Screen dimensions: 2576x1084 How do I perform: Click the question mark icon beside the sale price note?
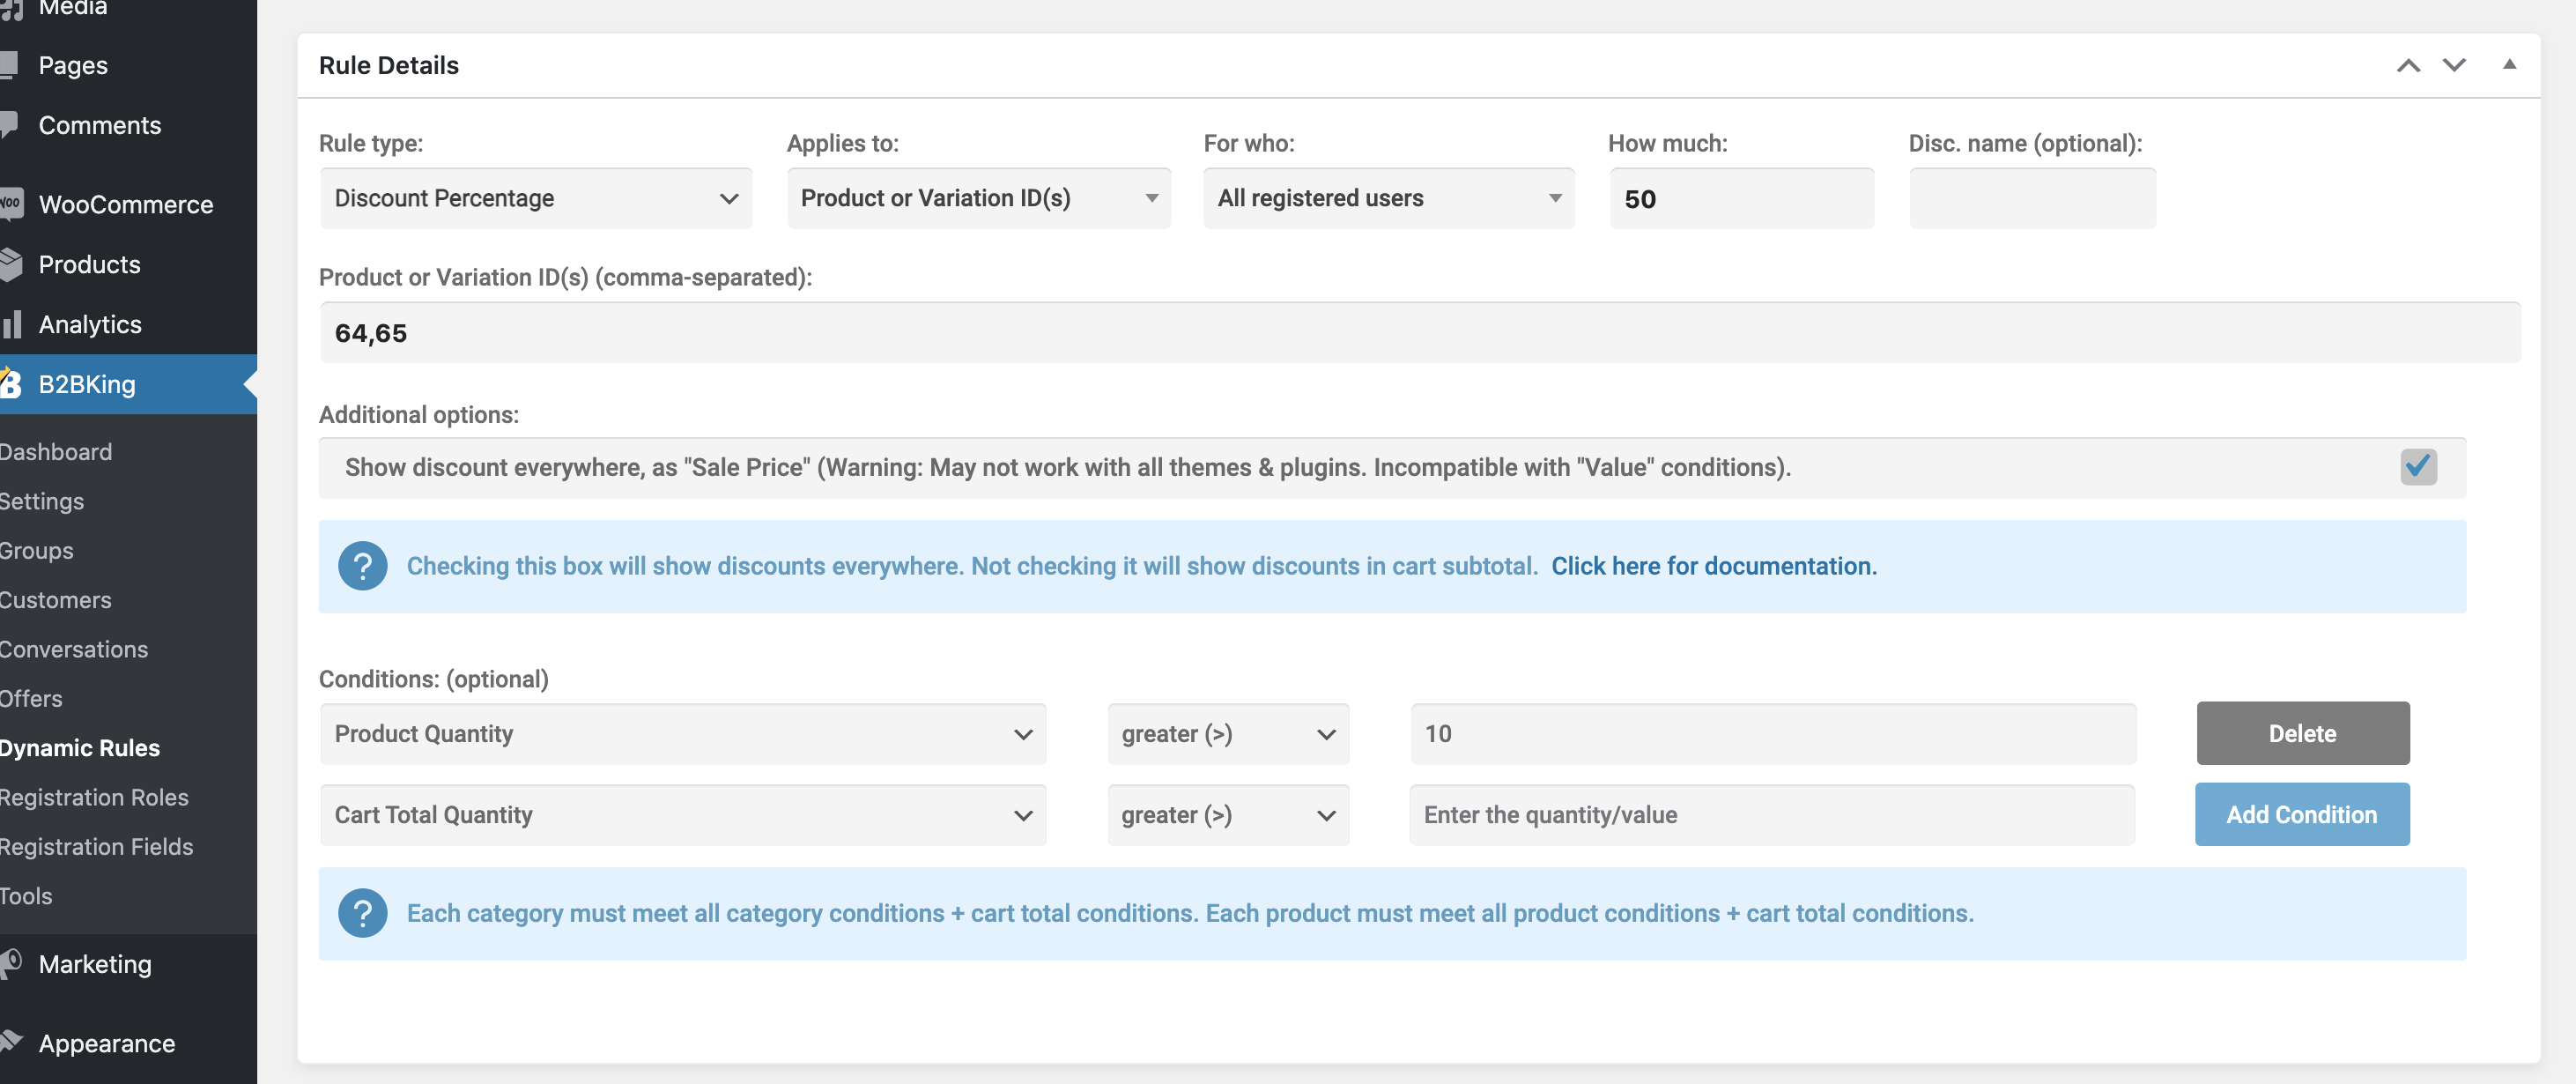363,566
